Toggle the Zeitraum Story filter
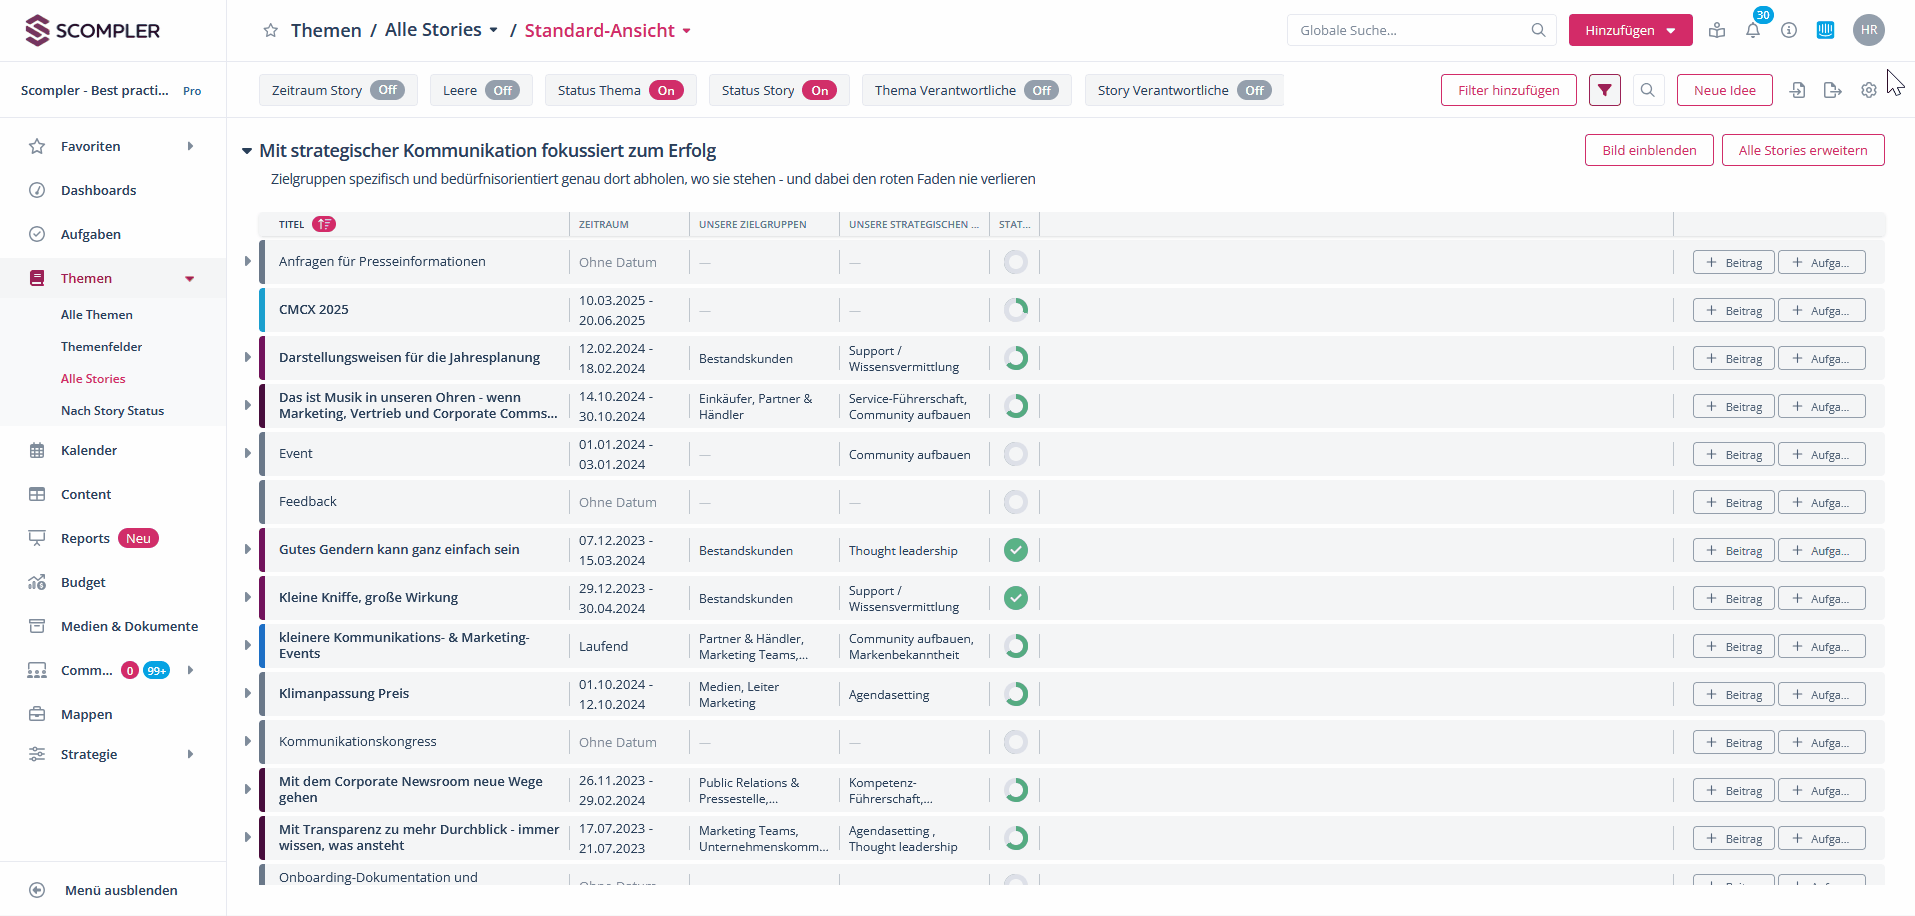The height and width of the screenshot is (916, 1915). click(x=387, y=90)
